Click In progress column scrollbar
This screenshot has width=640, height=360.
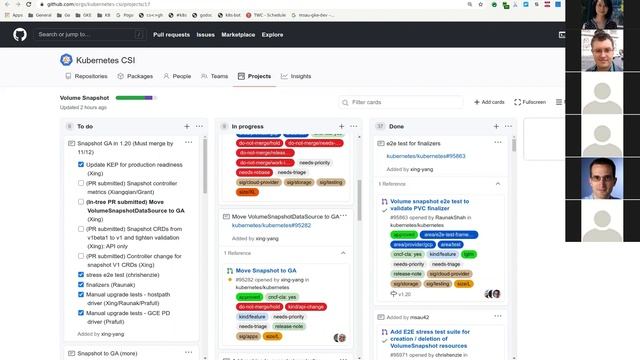359,200
